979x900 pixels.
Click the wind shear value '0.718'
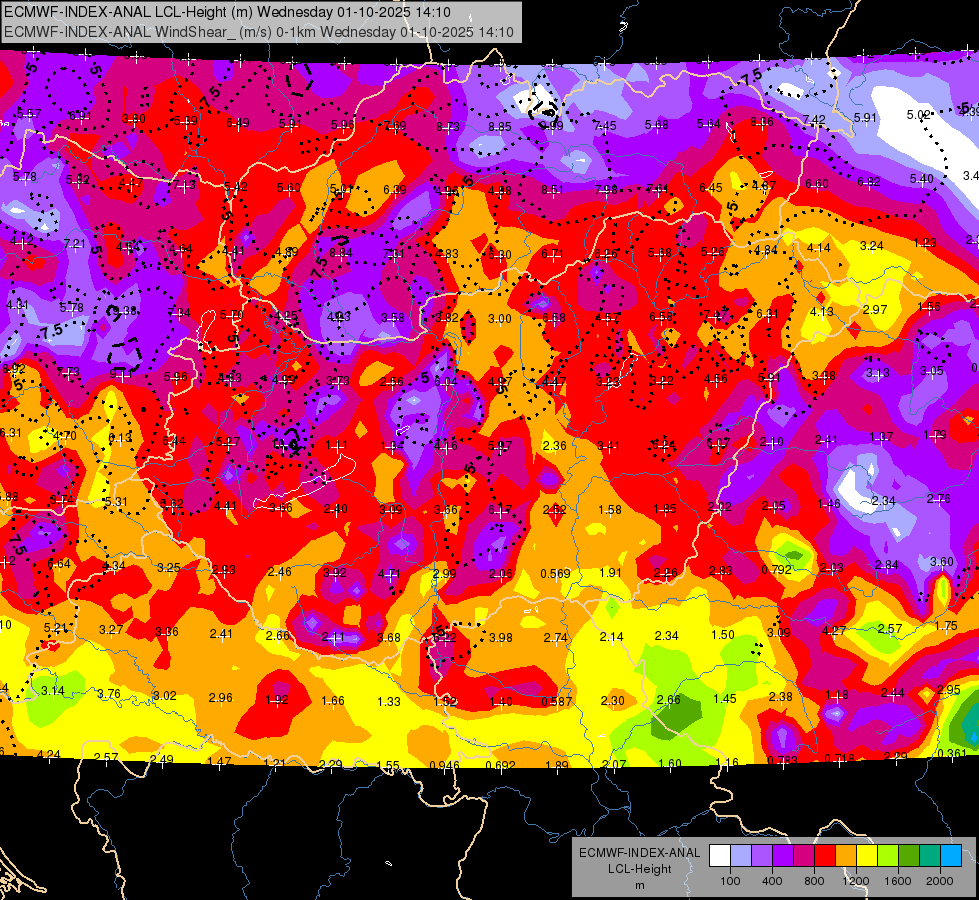coord(839,759)
